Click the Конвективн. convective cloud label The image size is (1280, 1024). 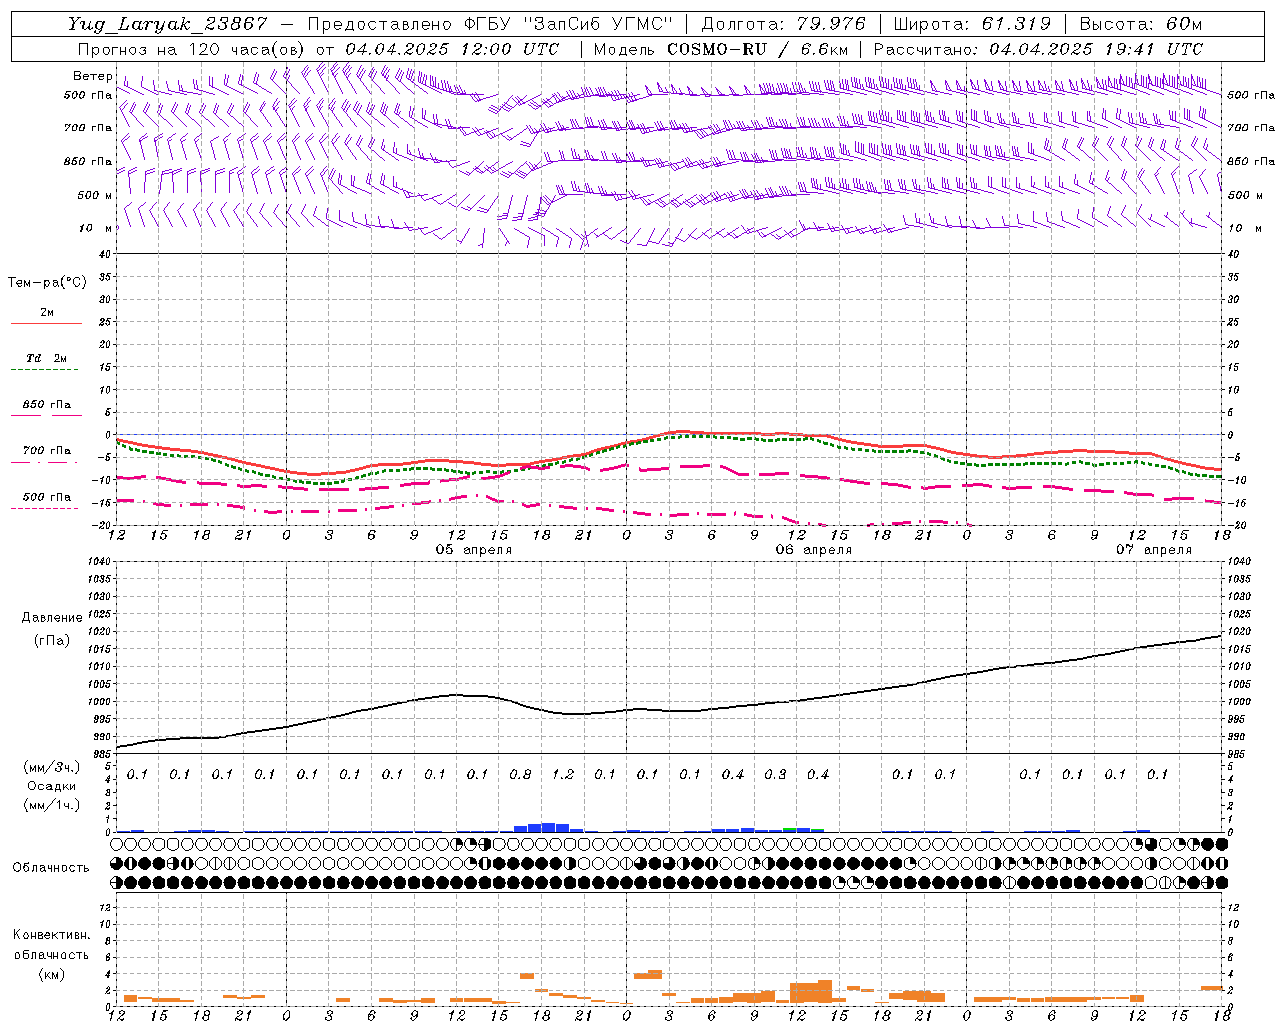pyautogui.click(x=51, y=935)
